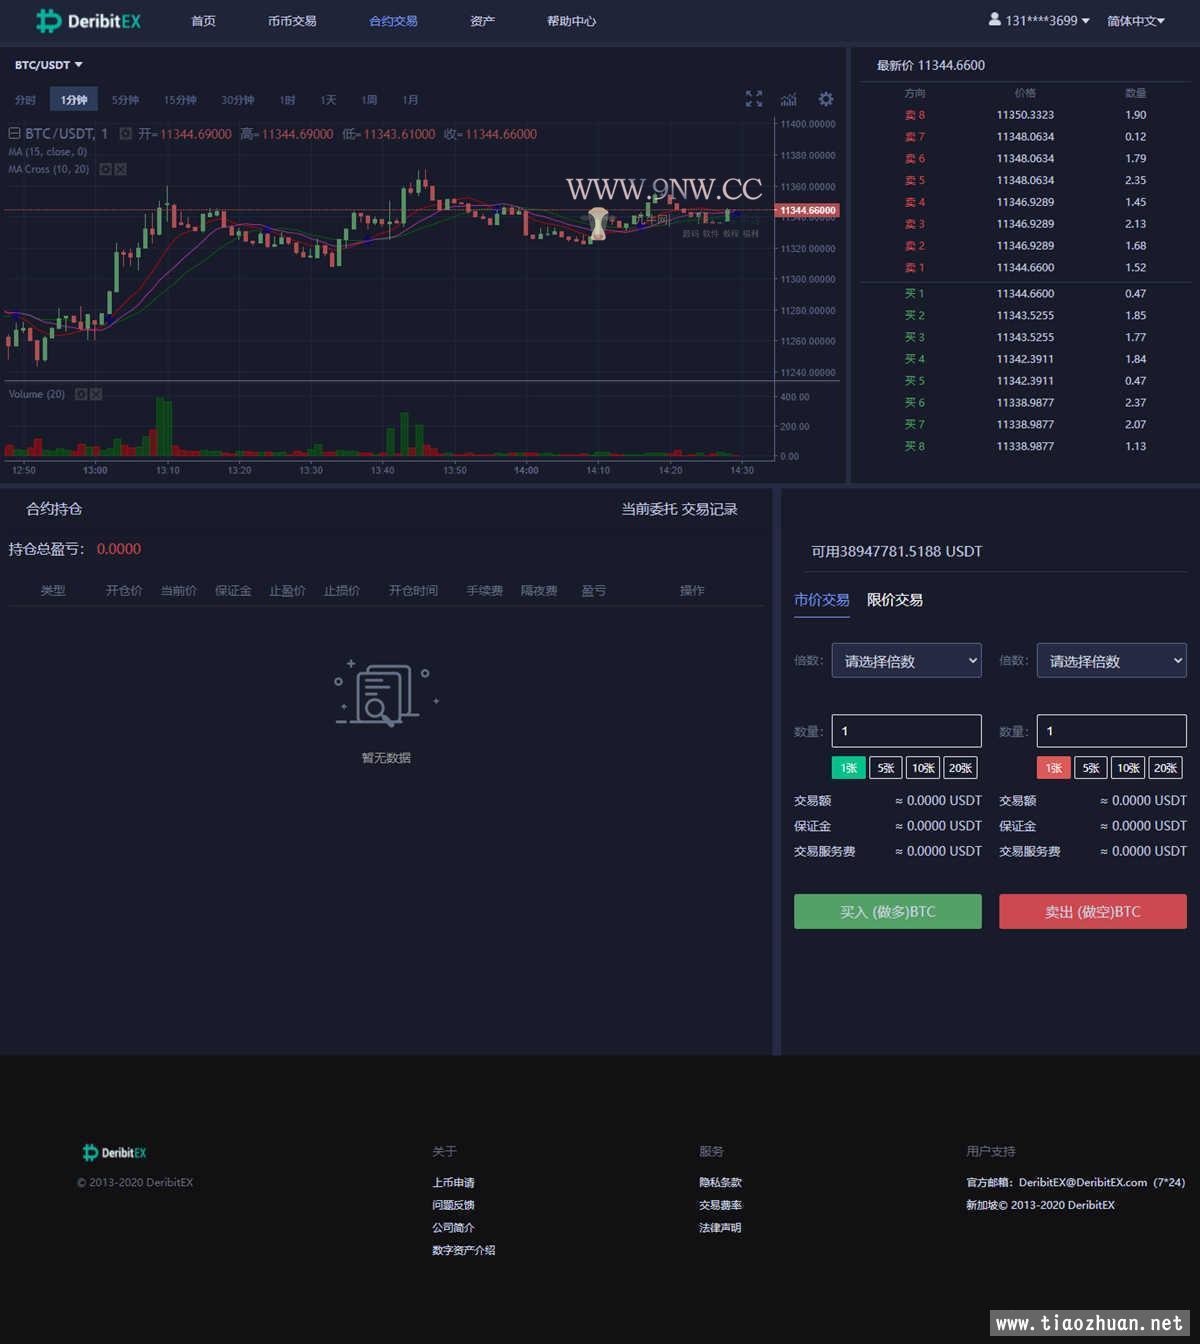1200x1344 pixels.
Task: Toggle visibility icon next to BTC/USDT, 1
Action: coord(126,133)
